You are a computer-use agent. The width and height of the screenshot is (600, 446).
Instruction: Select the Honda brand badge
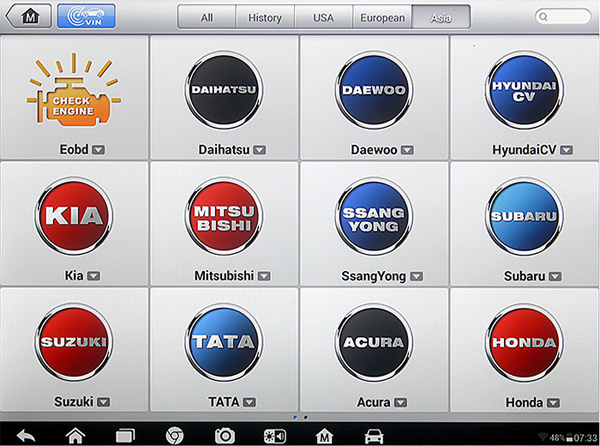pyautogui.click(x=524, y=342)
